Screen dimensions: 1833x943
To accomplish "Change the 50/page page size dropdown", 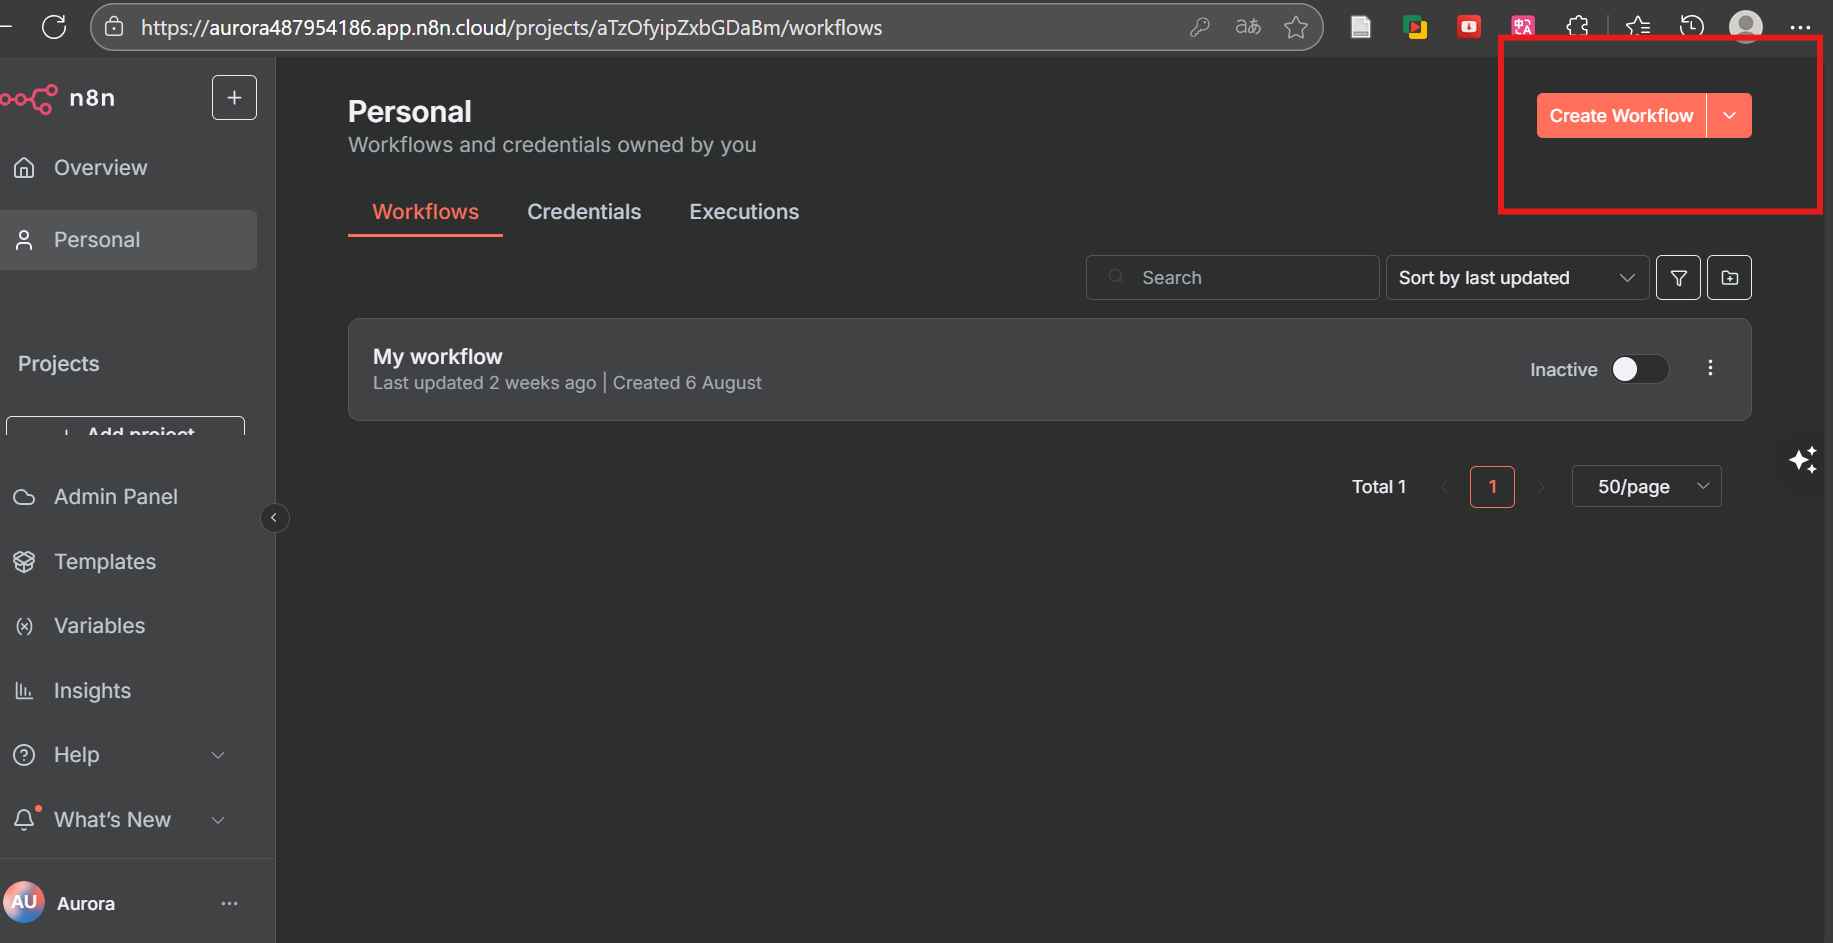I will [x=1646, y=487].
